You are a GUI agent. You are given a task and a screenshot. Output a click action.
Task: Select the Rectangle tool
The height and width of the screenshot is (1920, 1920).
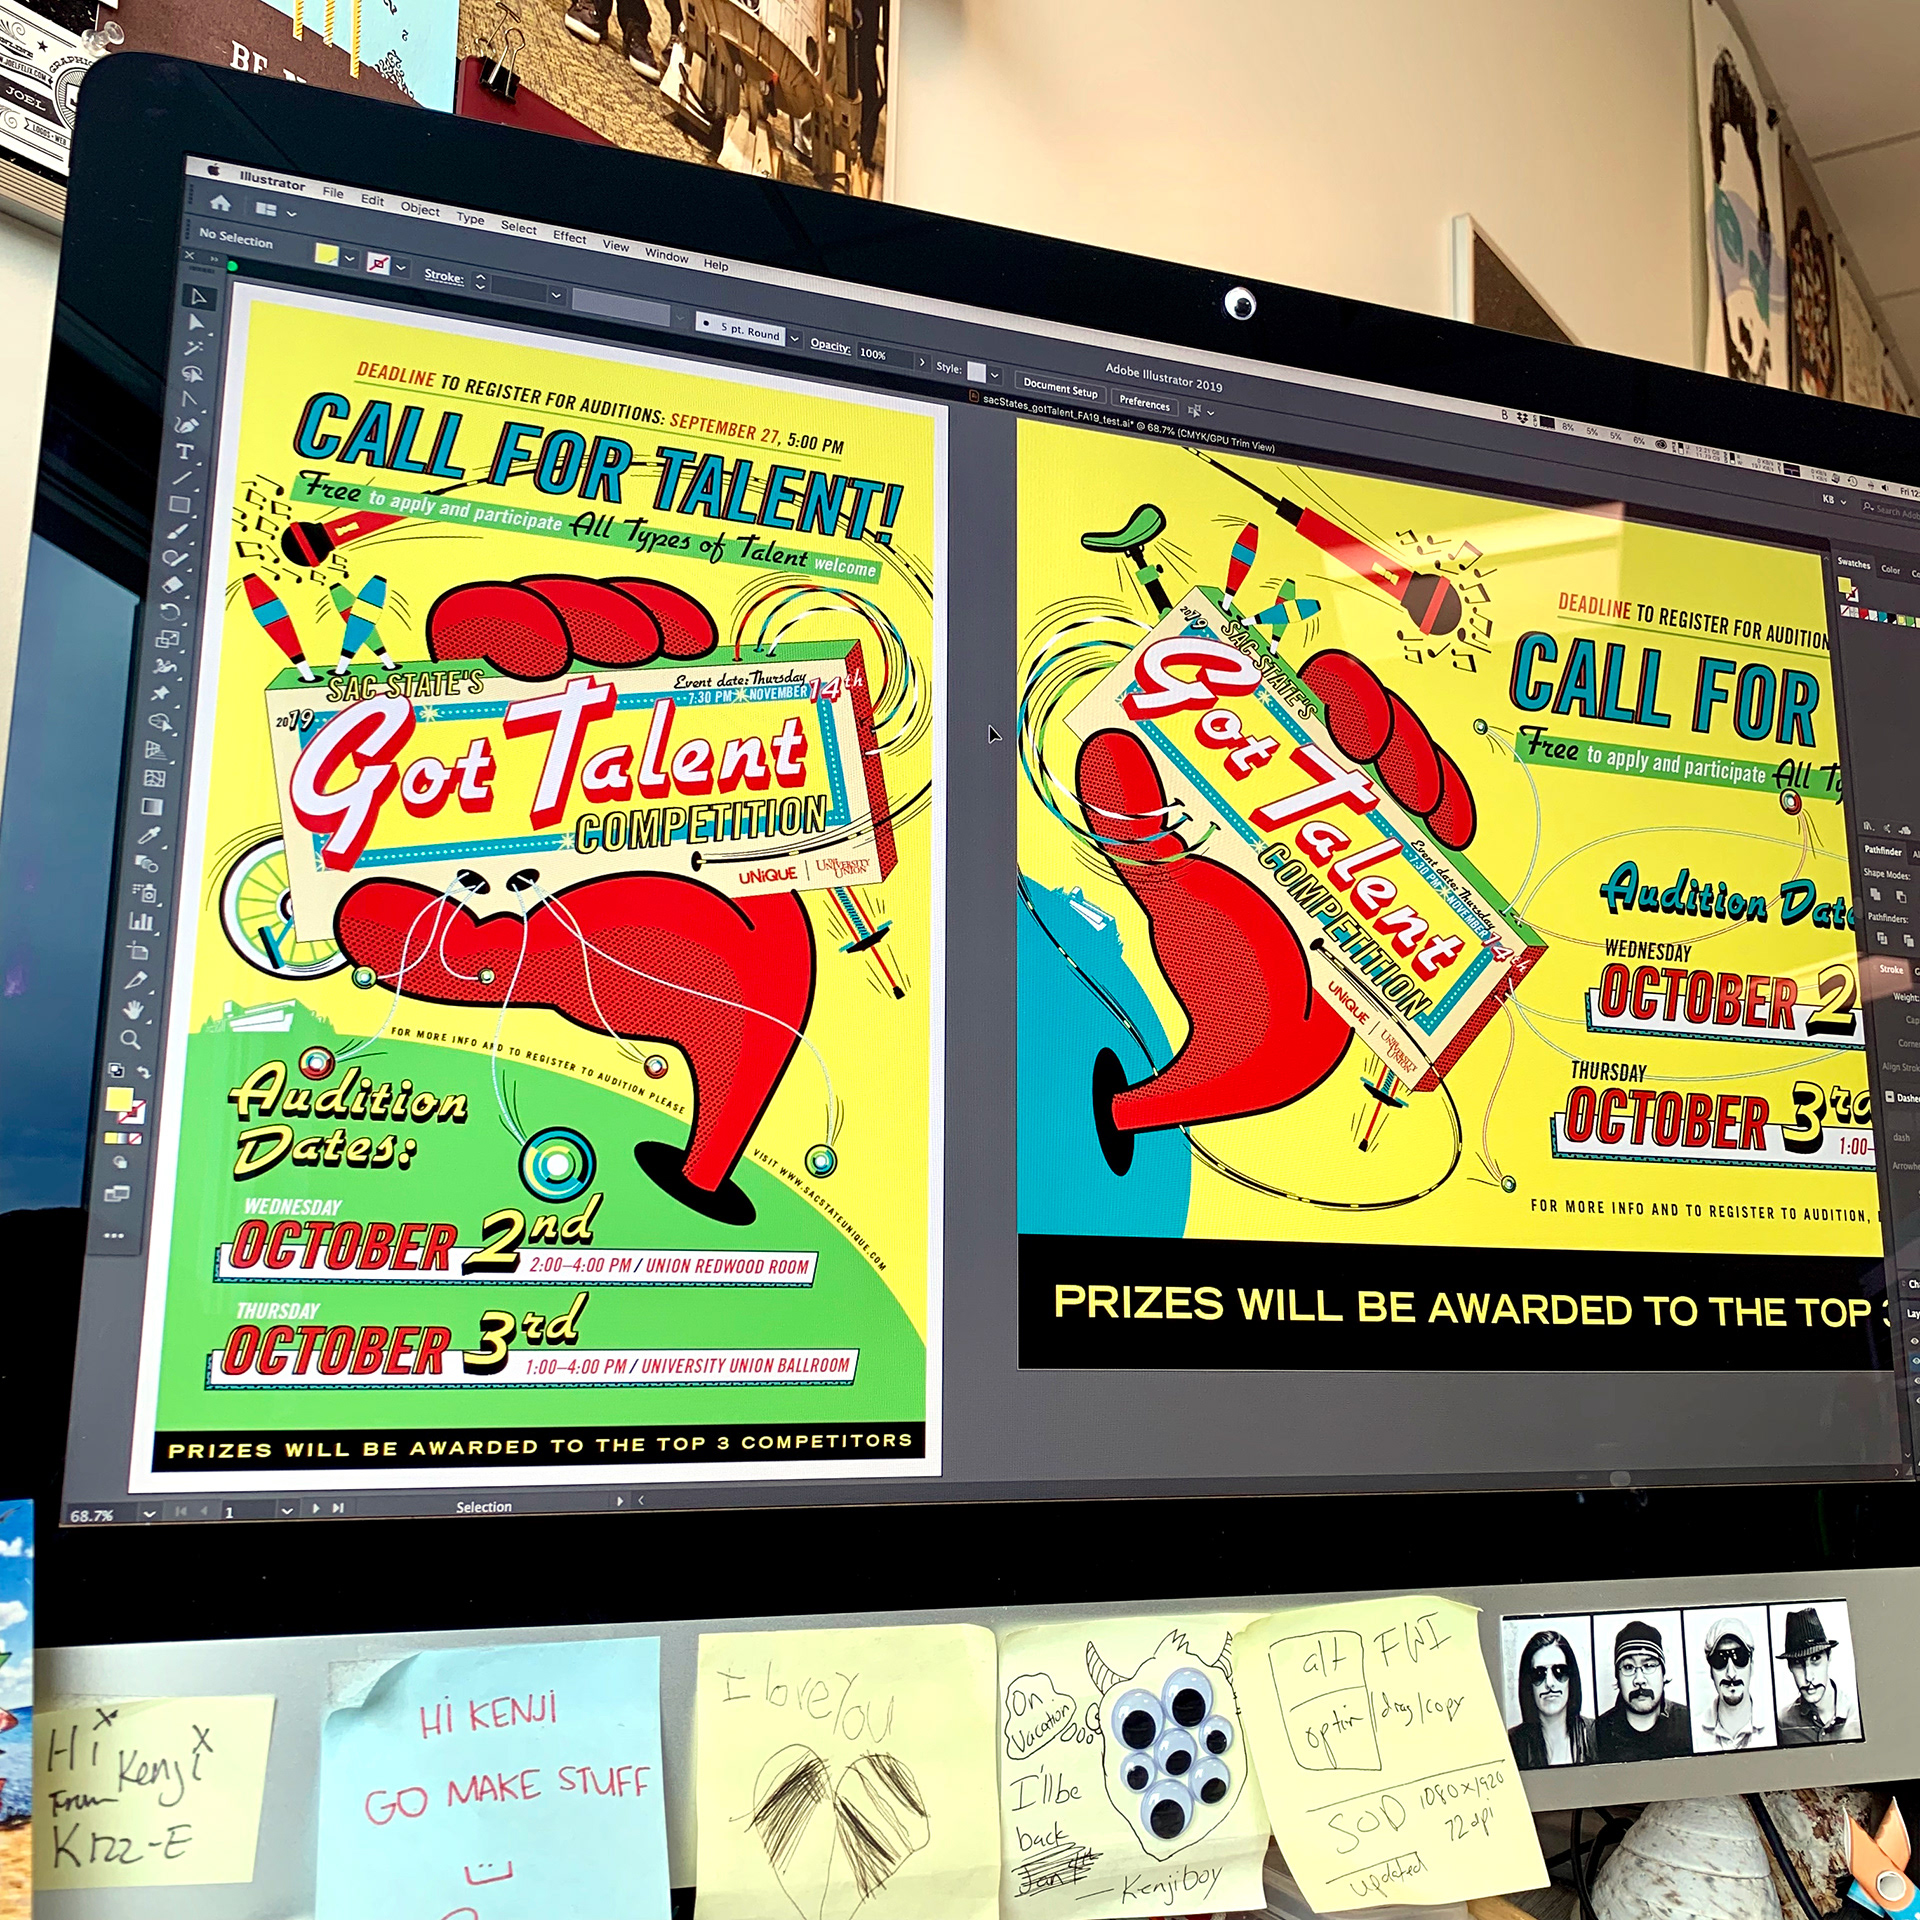(x=180, y=504)
